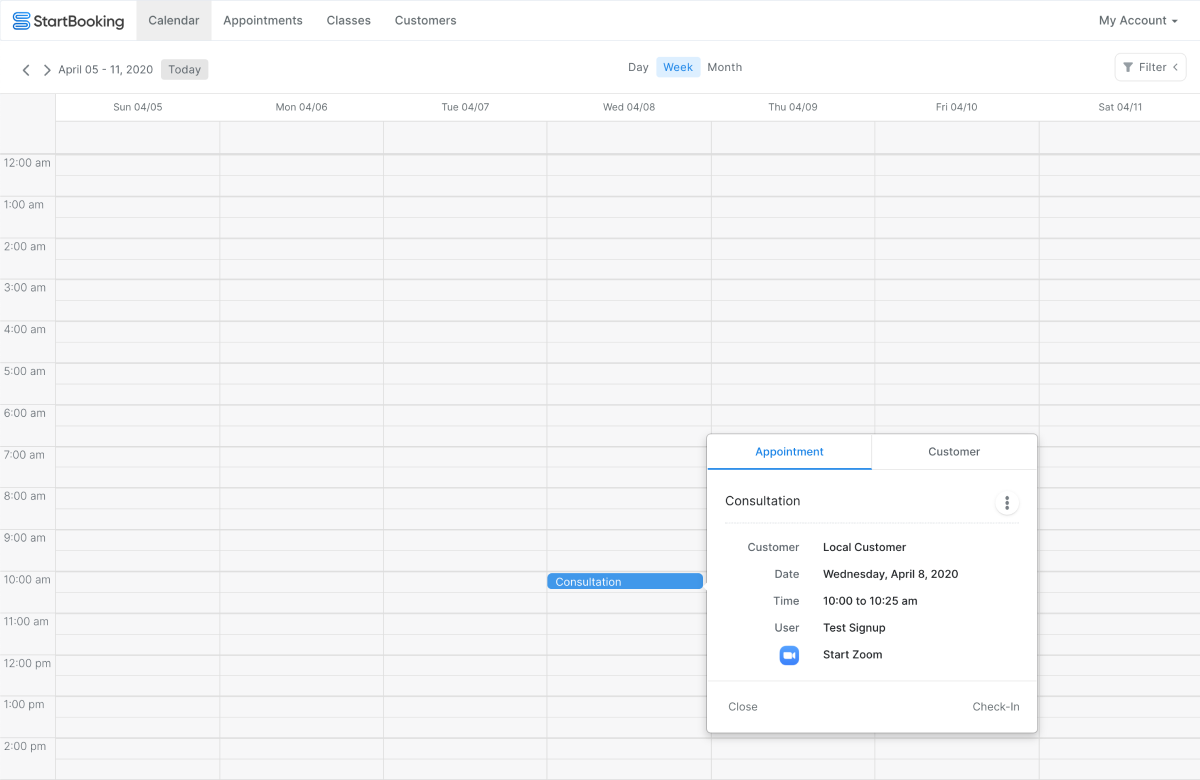Viewport: 1200px width, 780px height.
Task: Click the Mon 04/06 column header
Action: (x=301, y=107)
